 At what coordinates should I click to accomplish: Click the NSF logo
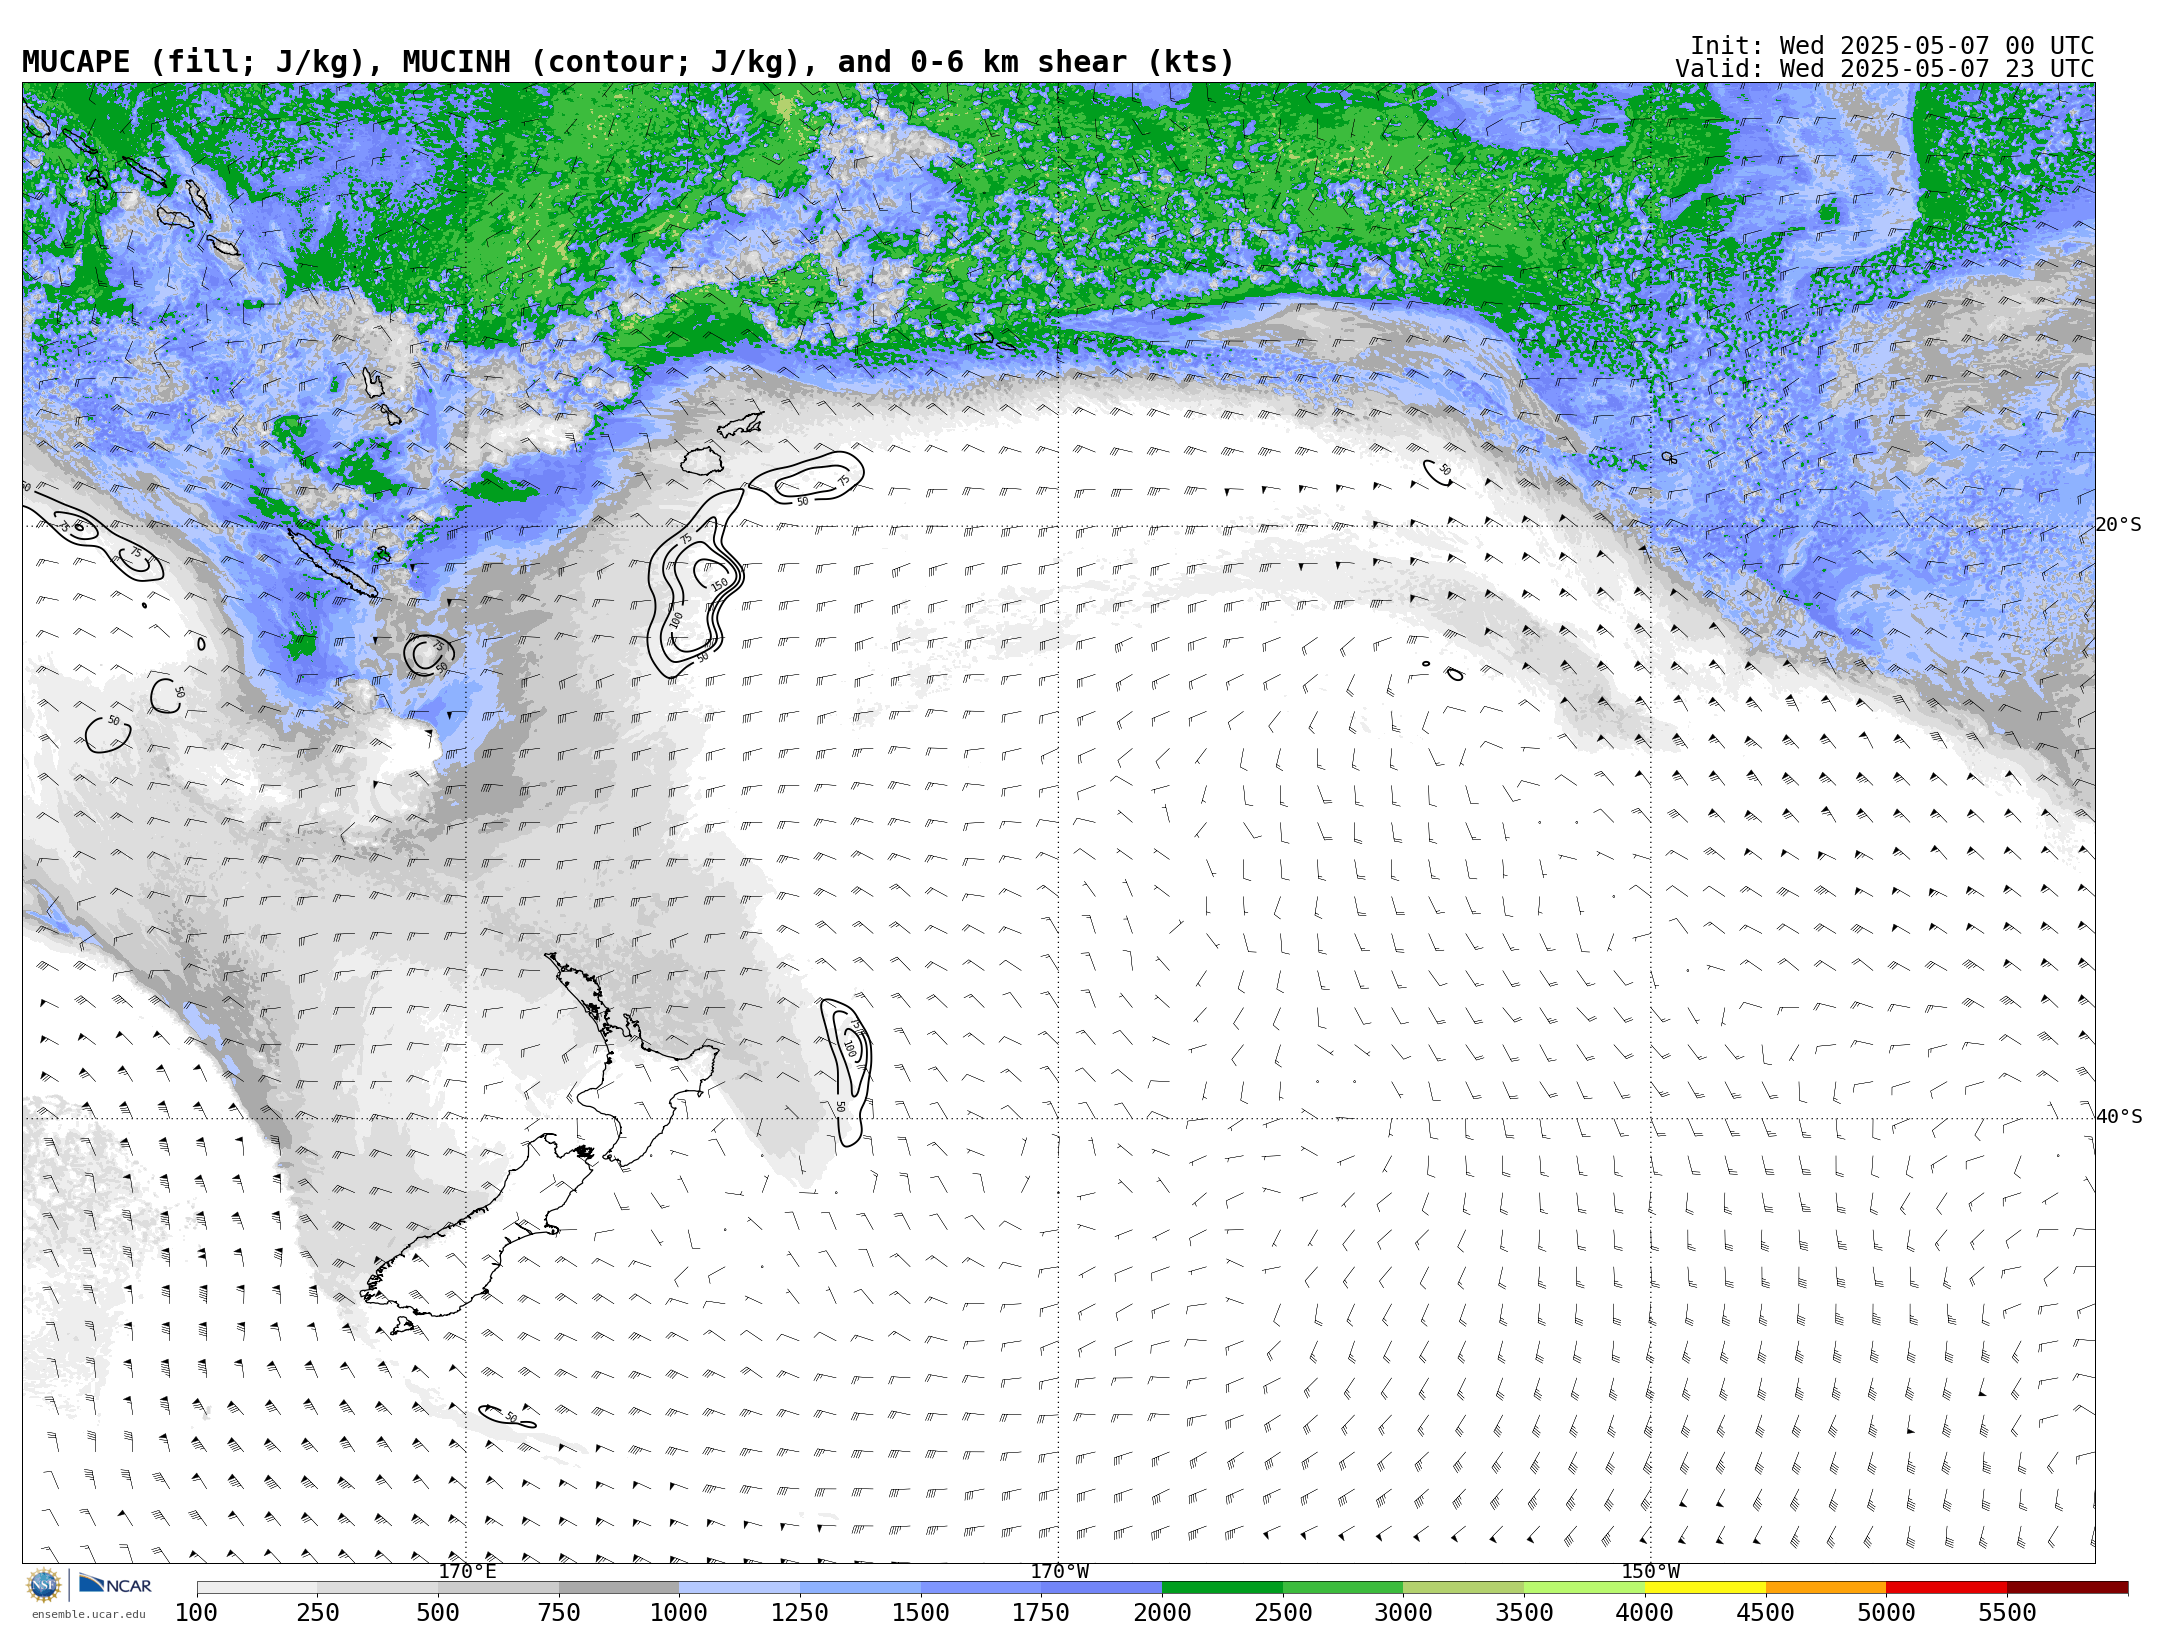pos(44,1585)
